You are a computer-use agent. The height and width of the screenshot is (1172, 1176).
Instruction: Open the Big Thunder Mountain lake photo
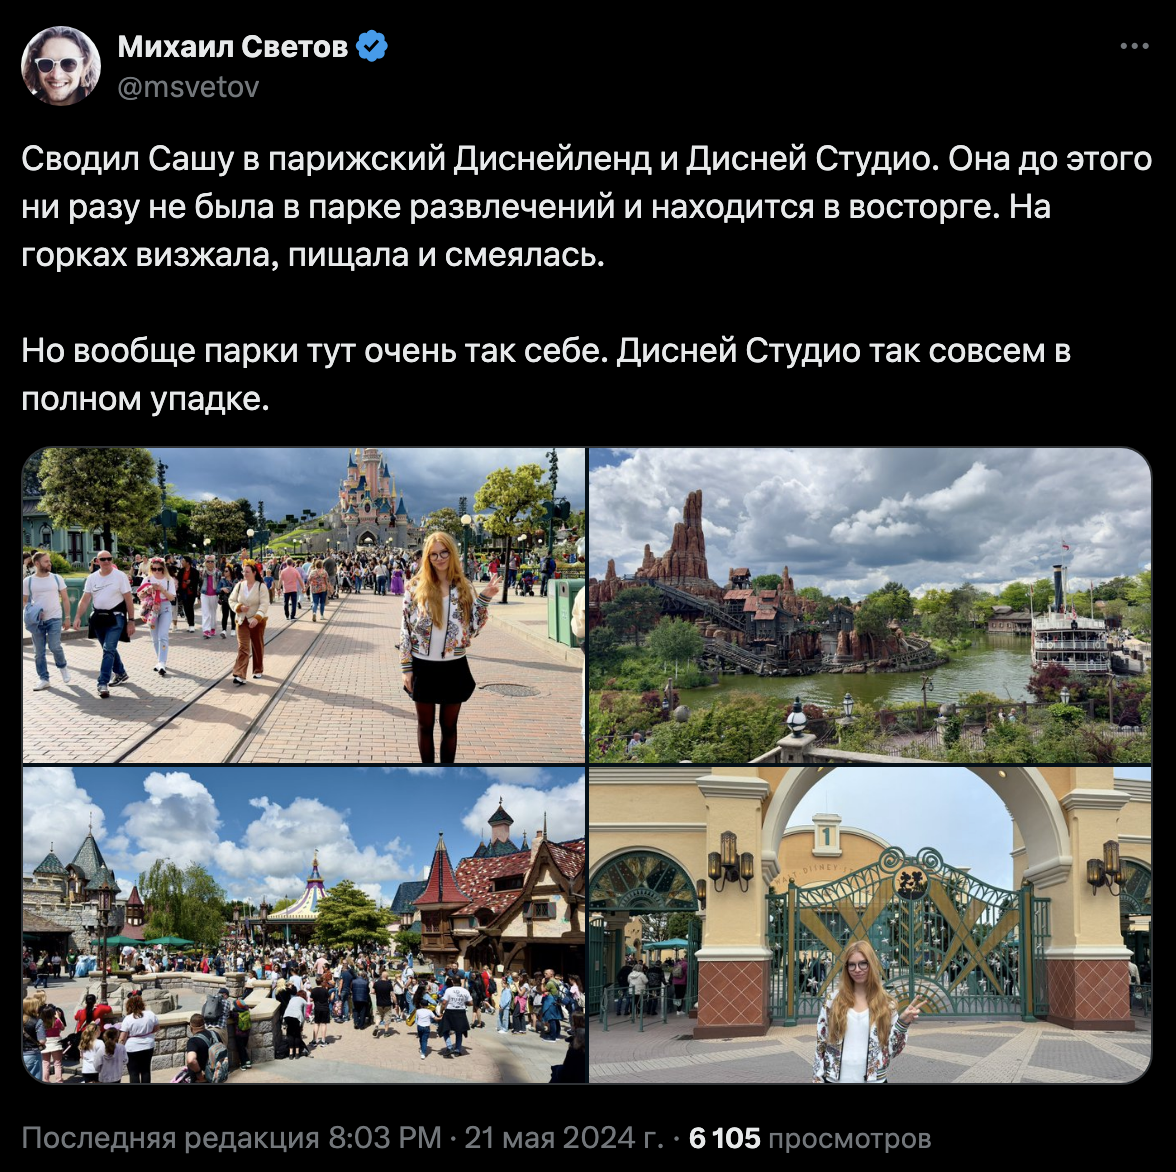click(870, 605)
